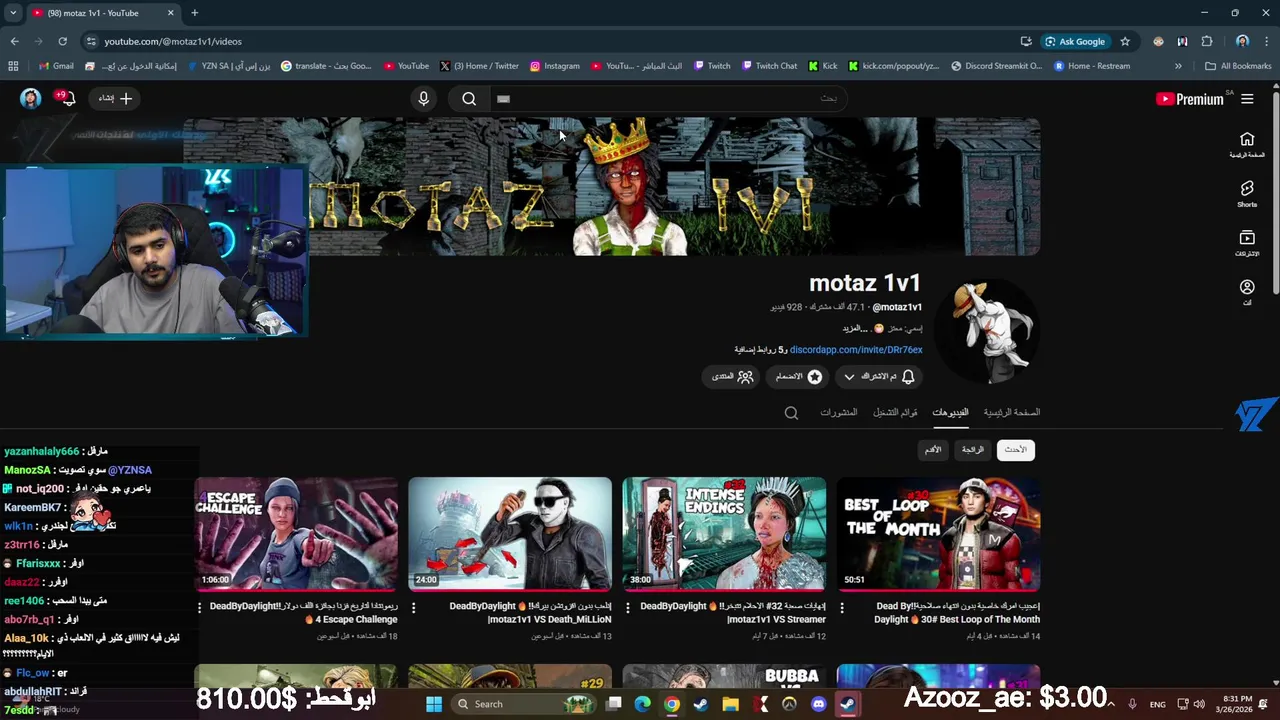Open Google Chrome from the taskbar
Image resolution: width=1280 pixels, height=720 pixels.
(672, 704)
